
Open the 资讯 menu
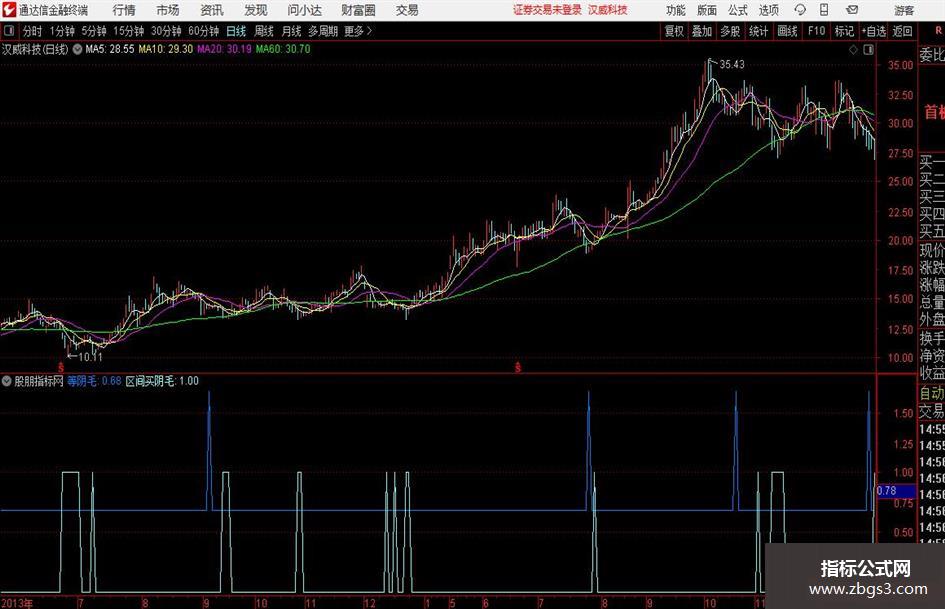click(212, 10)
